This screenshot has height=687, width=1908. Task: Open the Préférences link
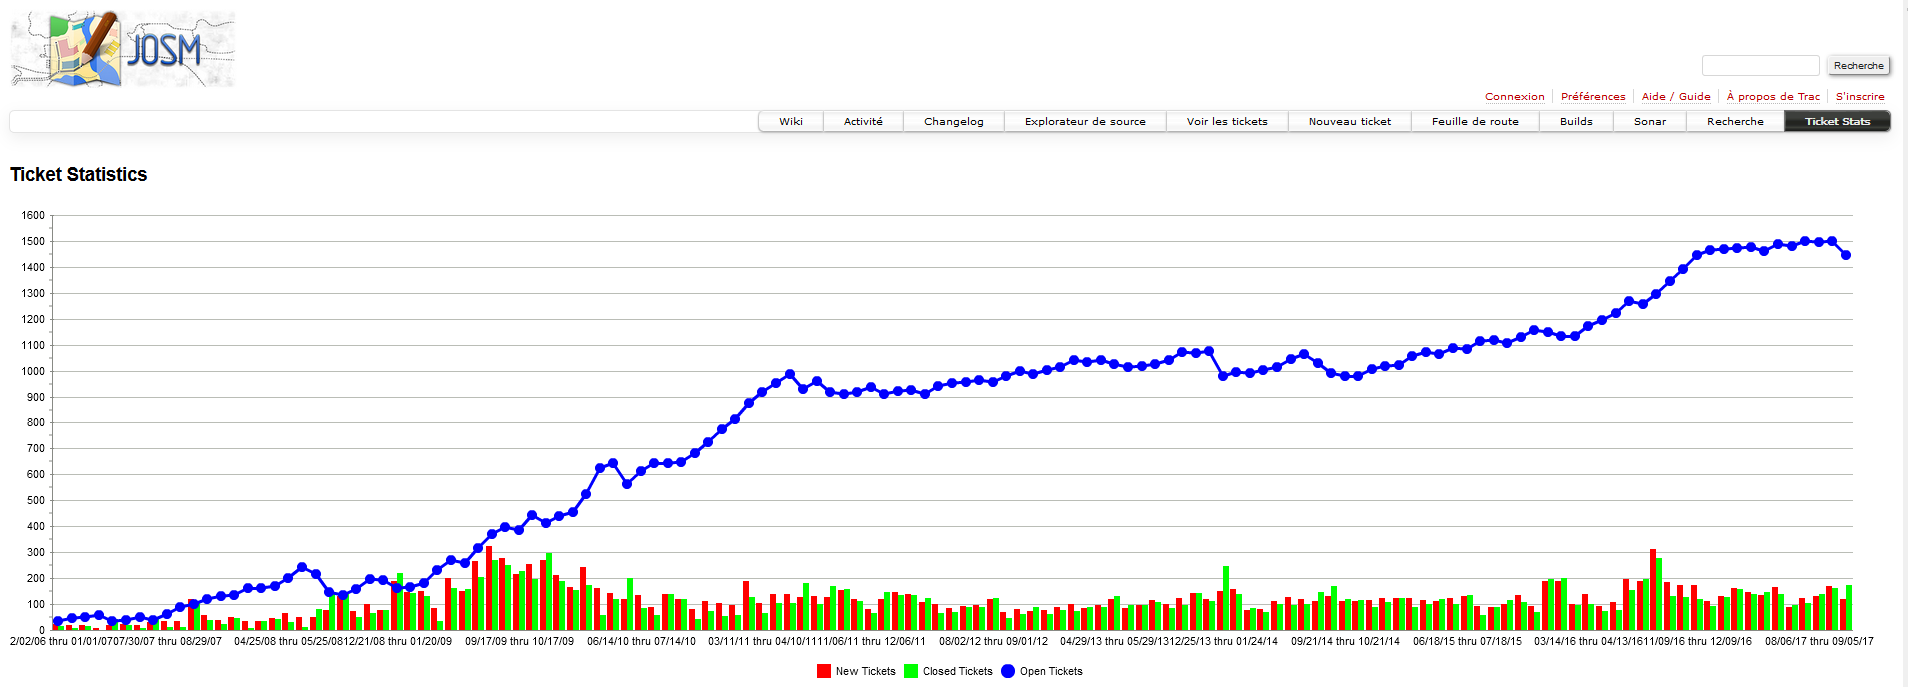tap(1593, 97)
